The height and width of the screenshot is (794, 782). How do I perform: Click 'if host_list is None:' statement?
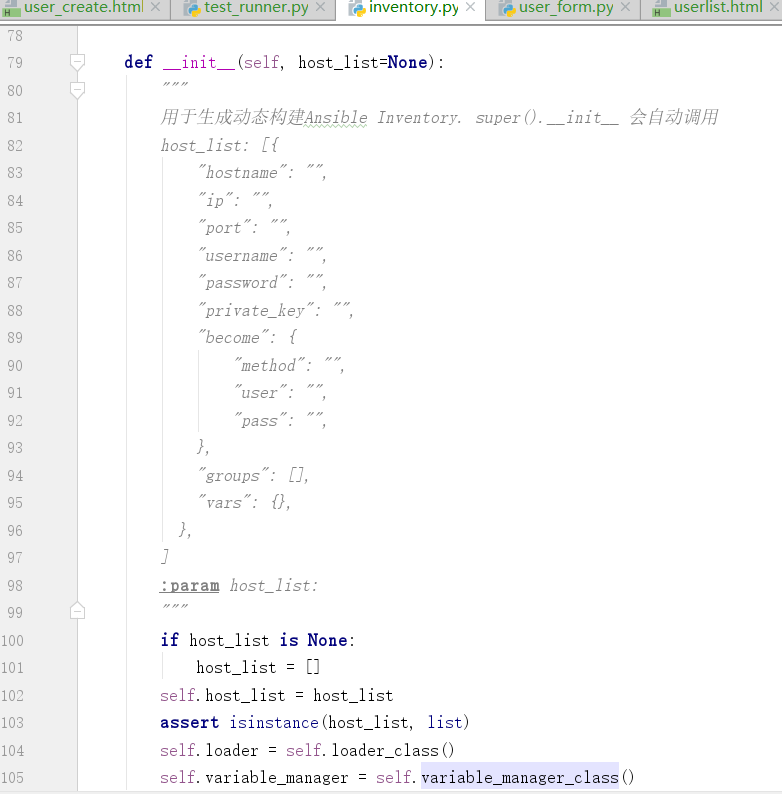[257, 641]
